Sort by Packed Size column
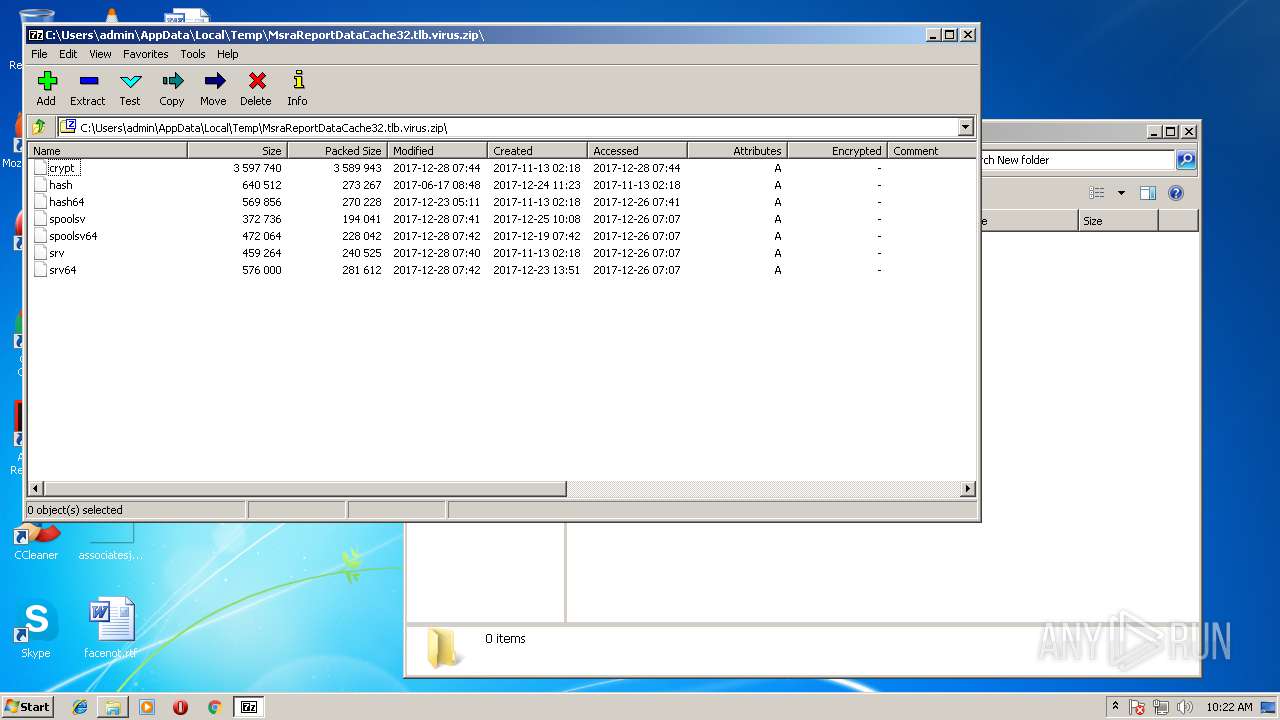This screenshot has width=1280, height=720. (x=338, y=151)
